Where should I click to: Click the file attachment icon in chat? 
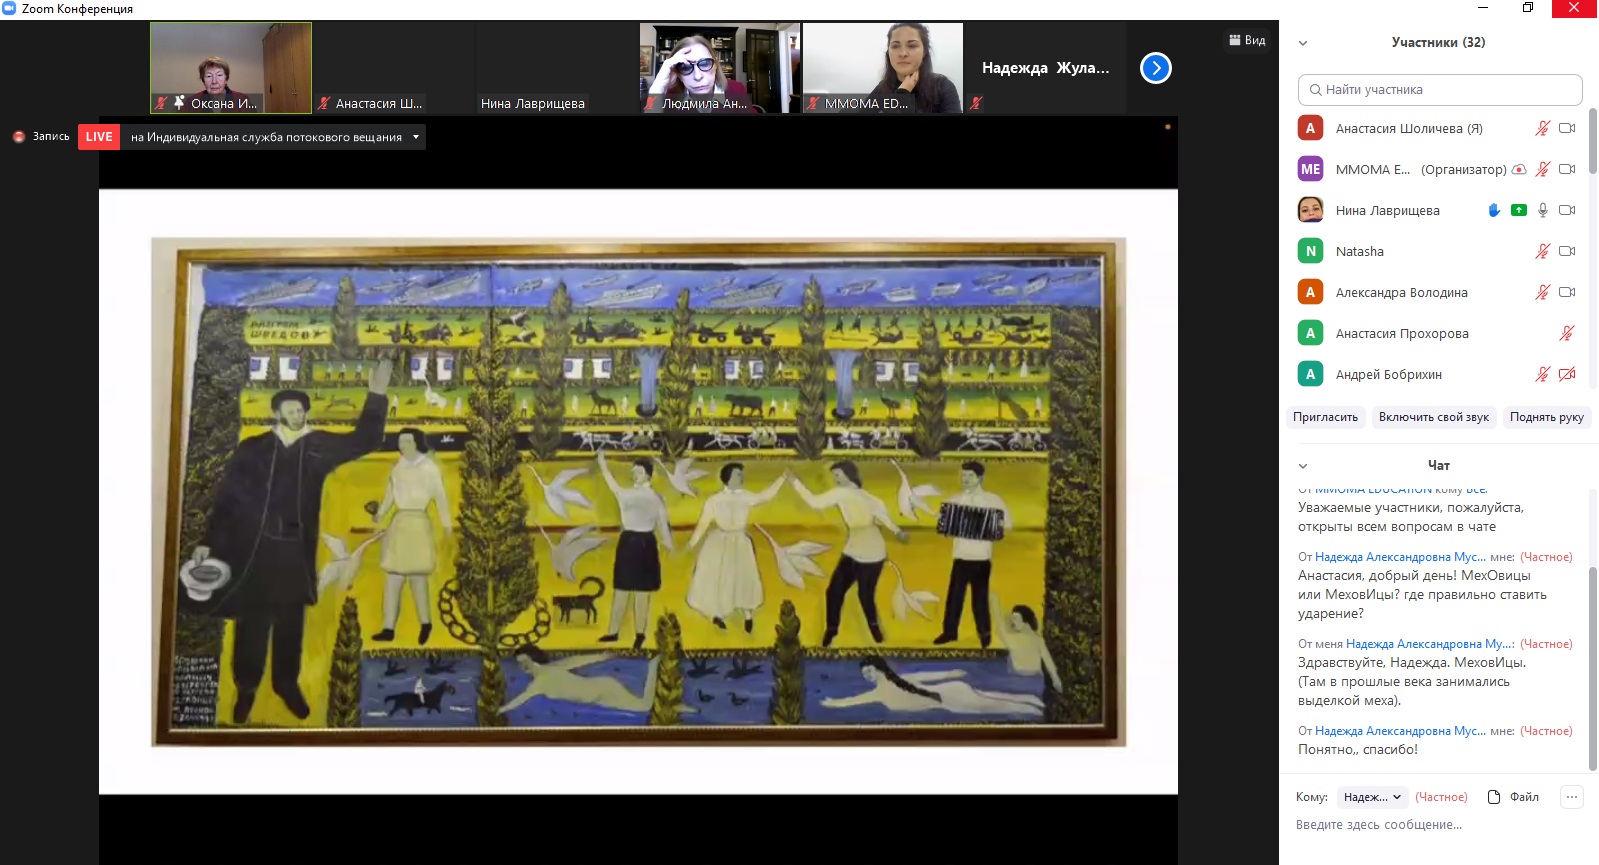pyautogui.click(x=1494, y=797)
